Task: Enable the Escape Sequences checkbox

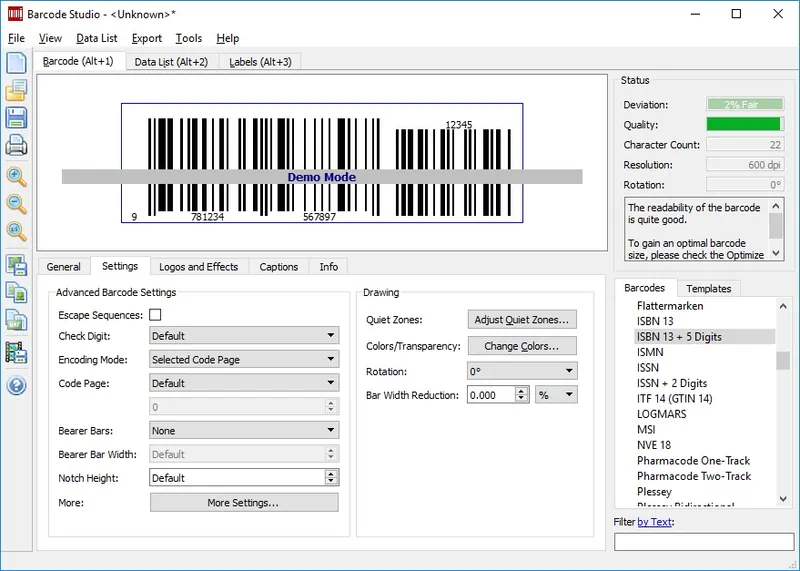Action: [155, 315]
